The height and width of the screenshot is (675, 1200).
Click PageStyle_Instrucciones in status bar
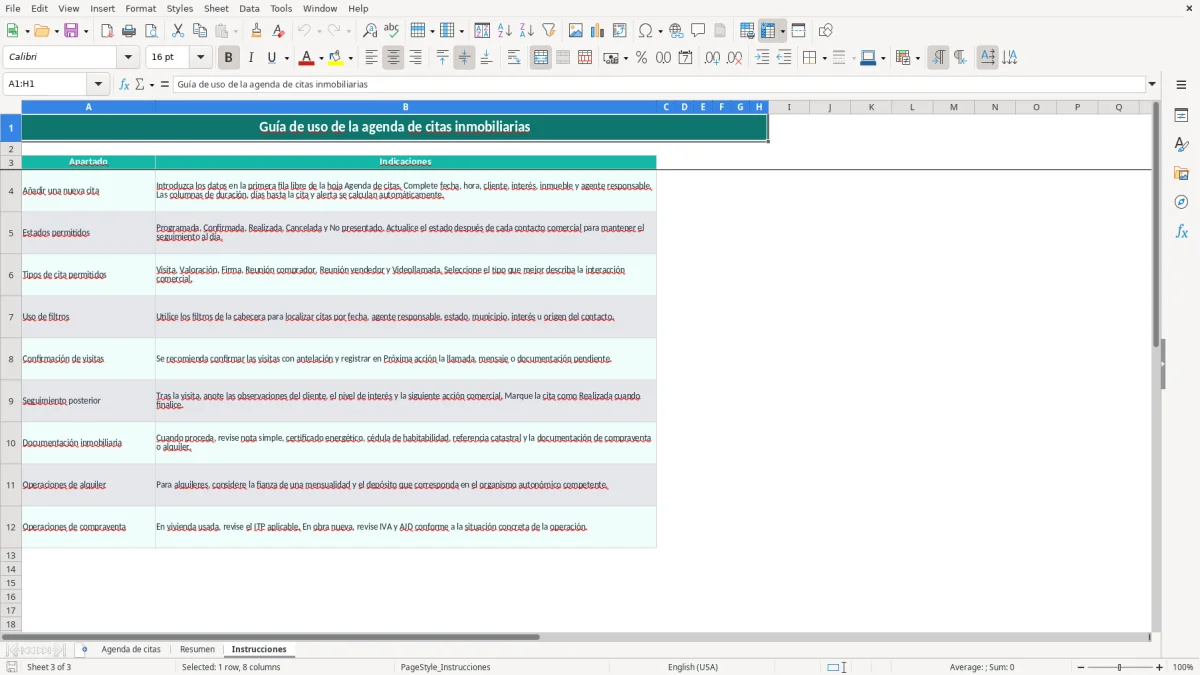coord(445,667)
